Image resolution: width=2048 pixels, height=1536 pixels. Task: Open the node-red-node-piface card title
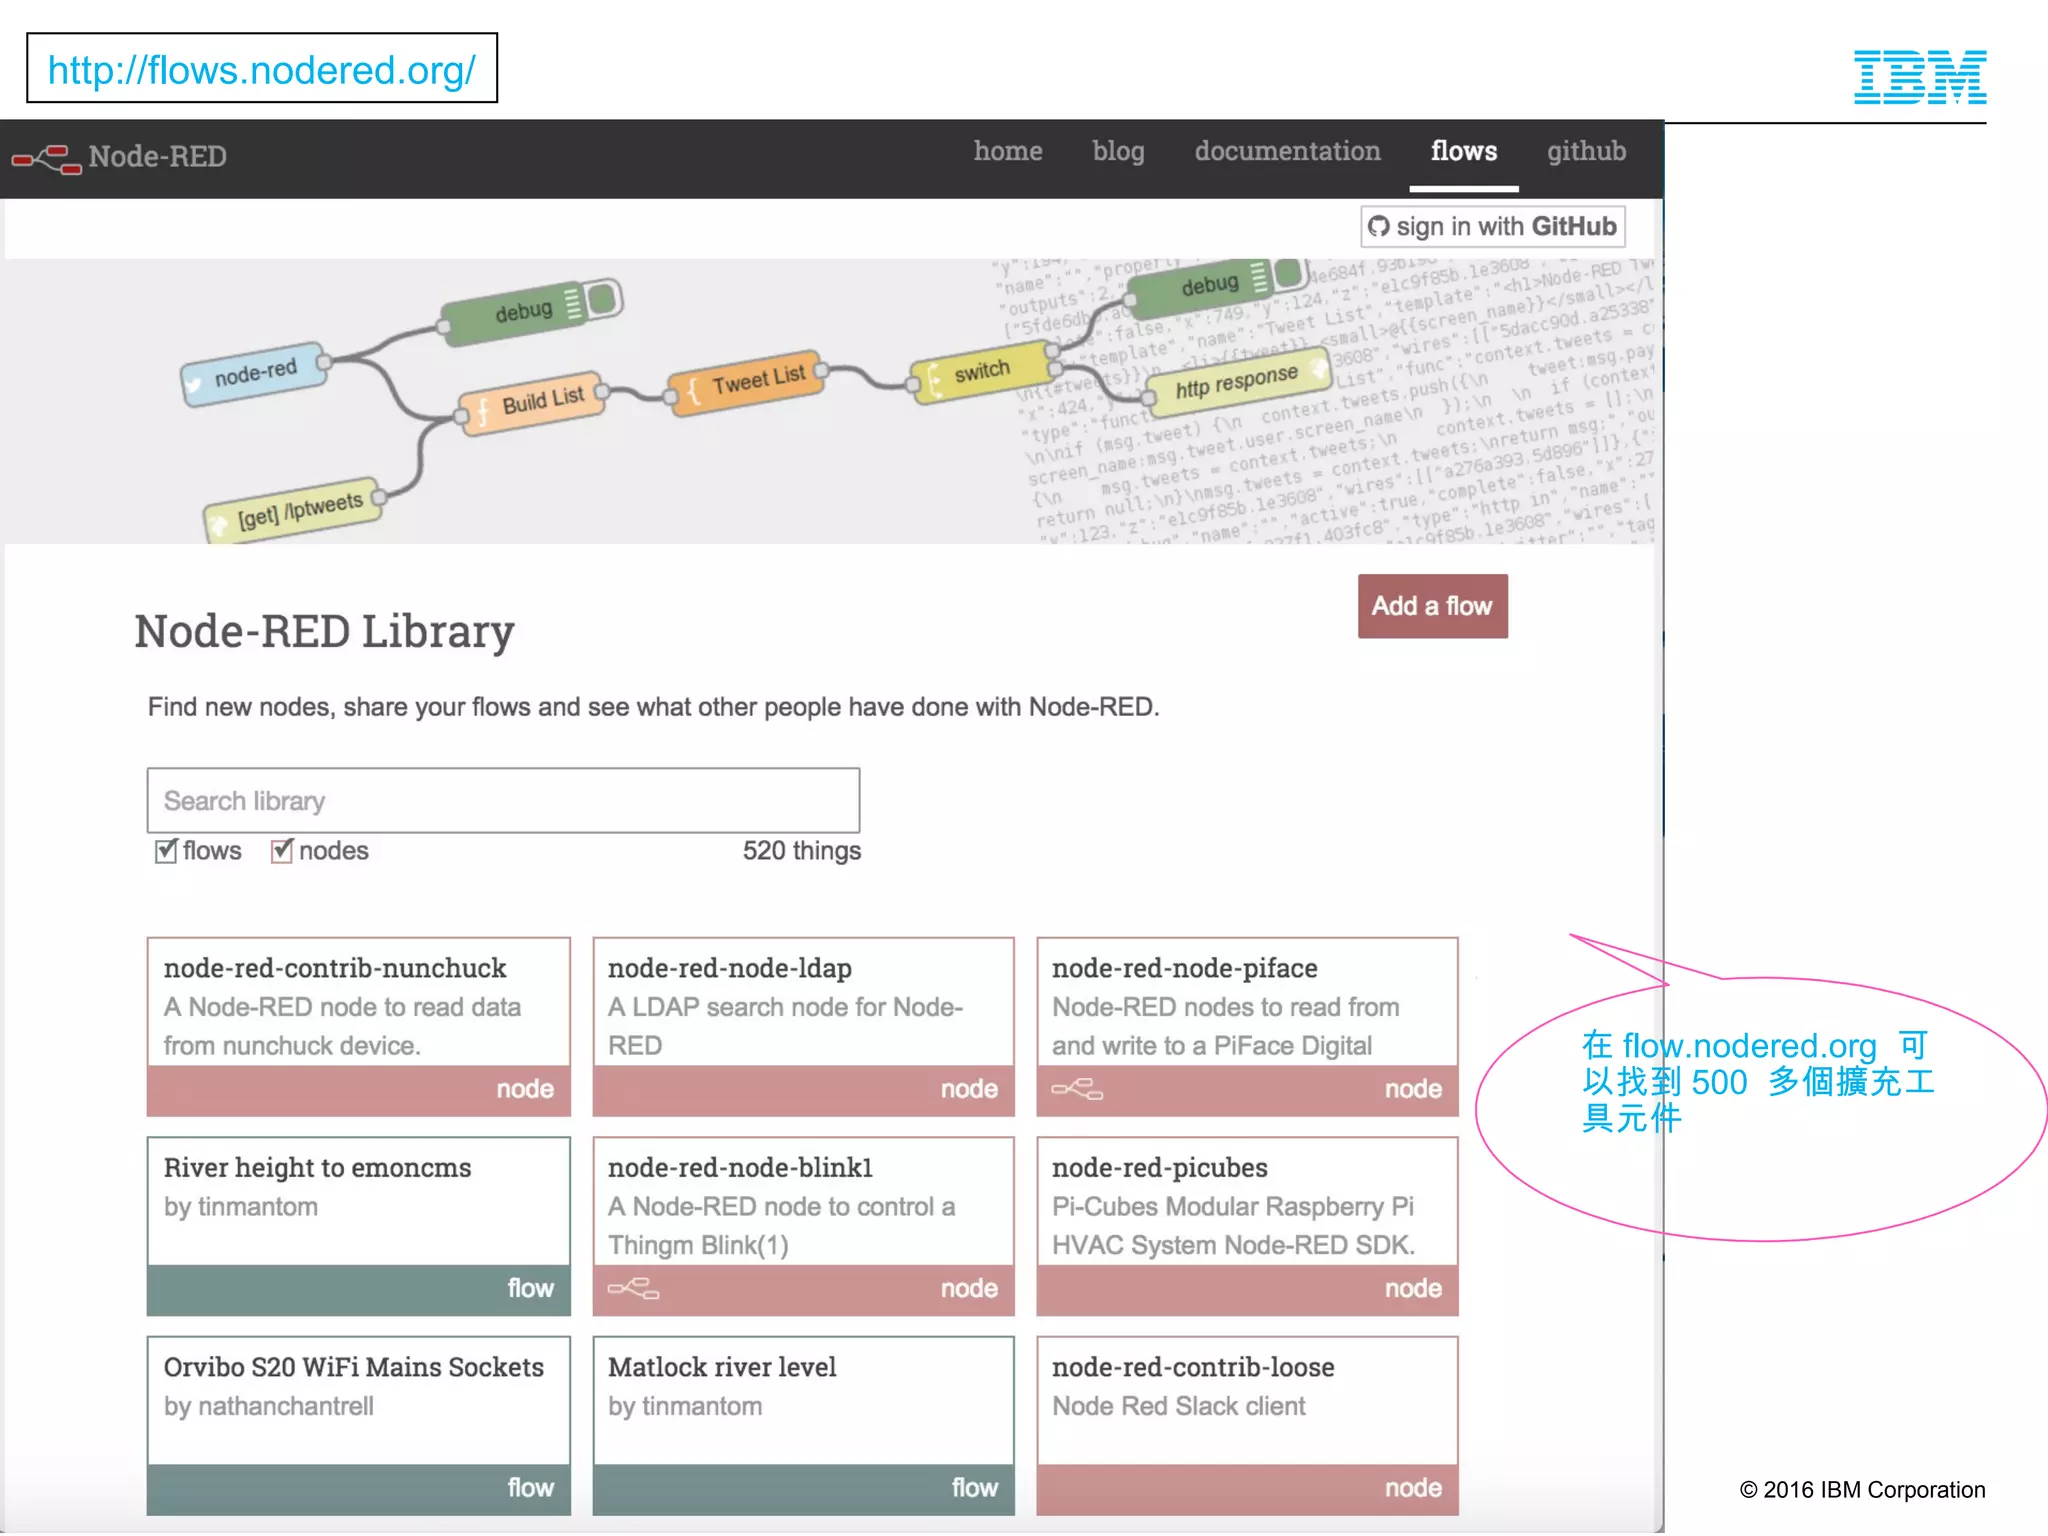[1184, 968]
